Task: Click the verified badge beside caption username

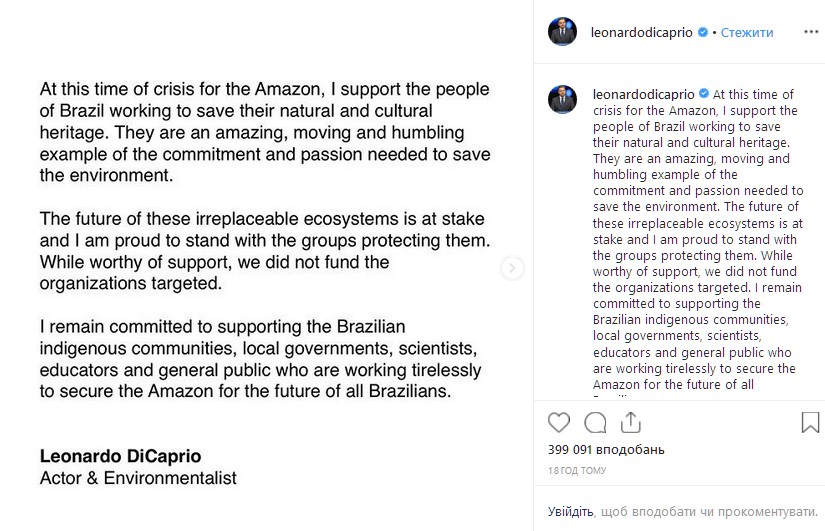Action: (x=703, y=93)
